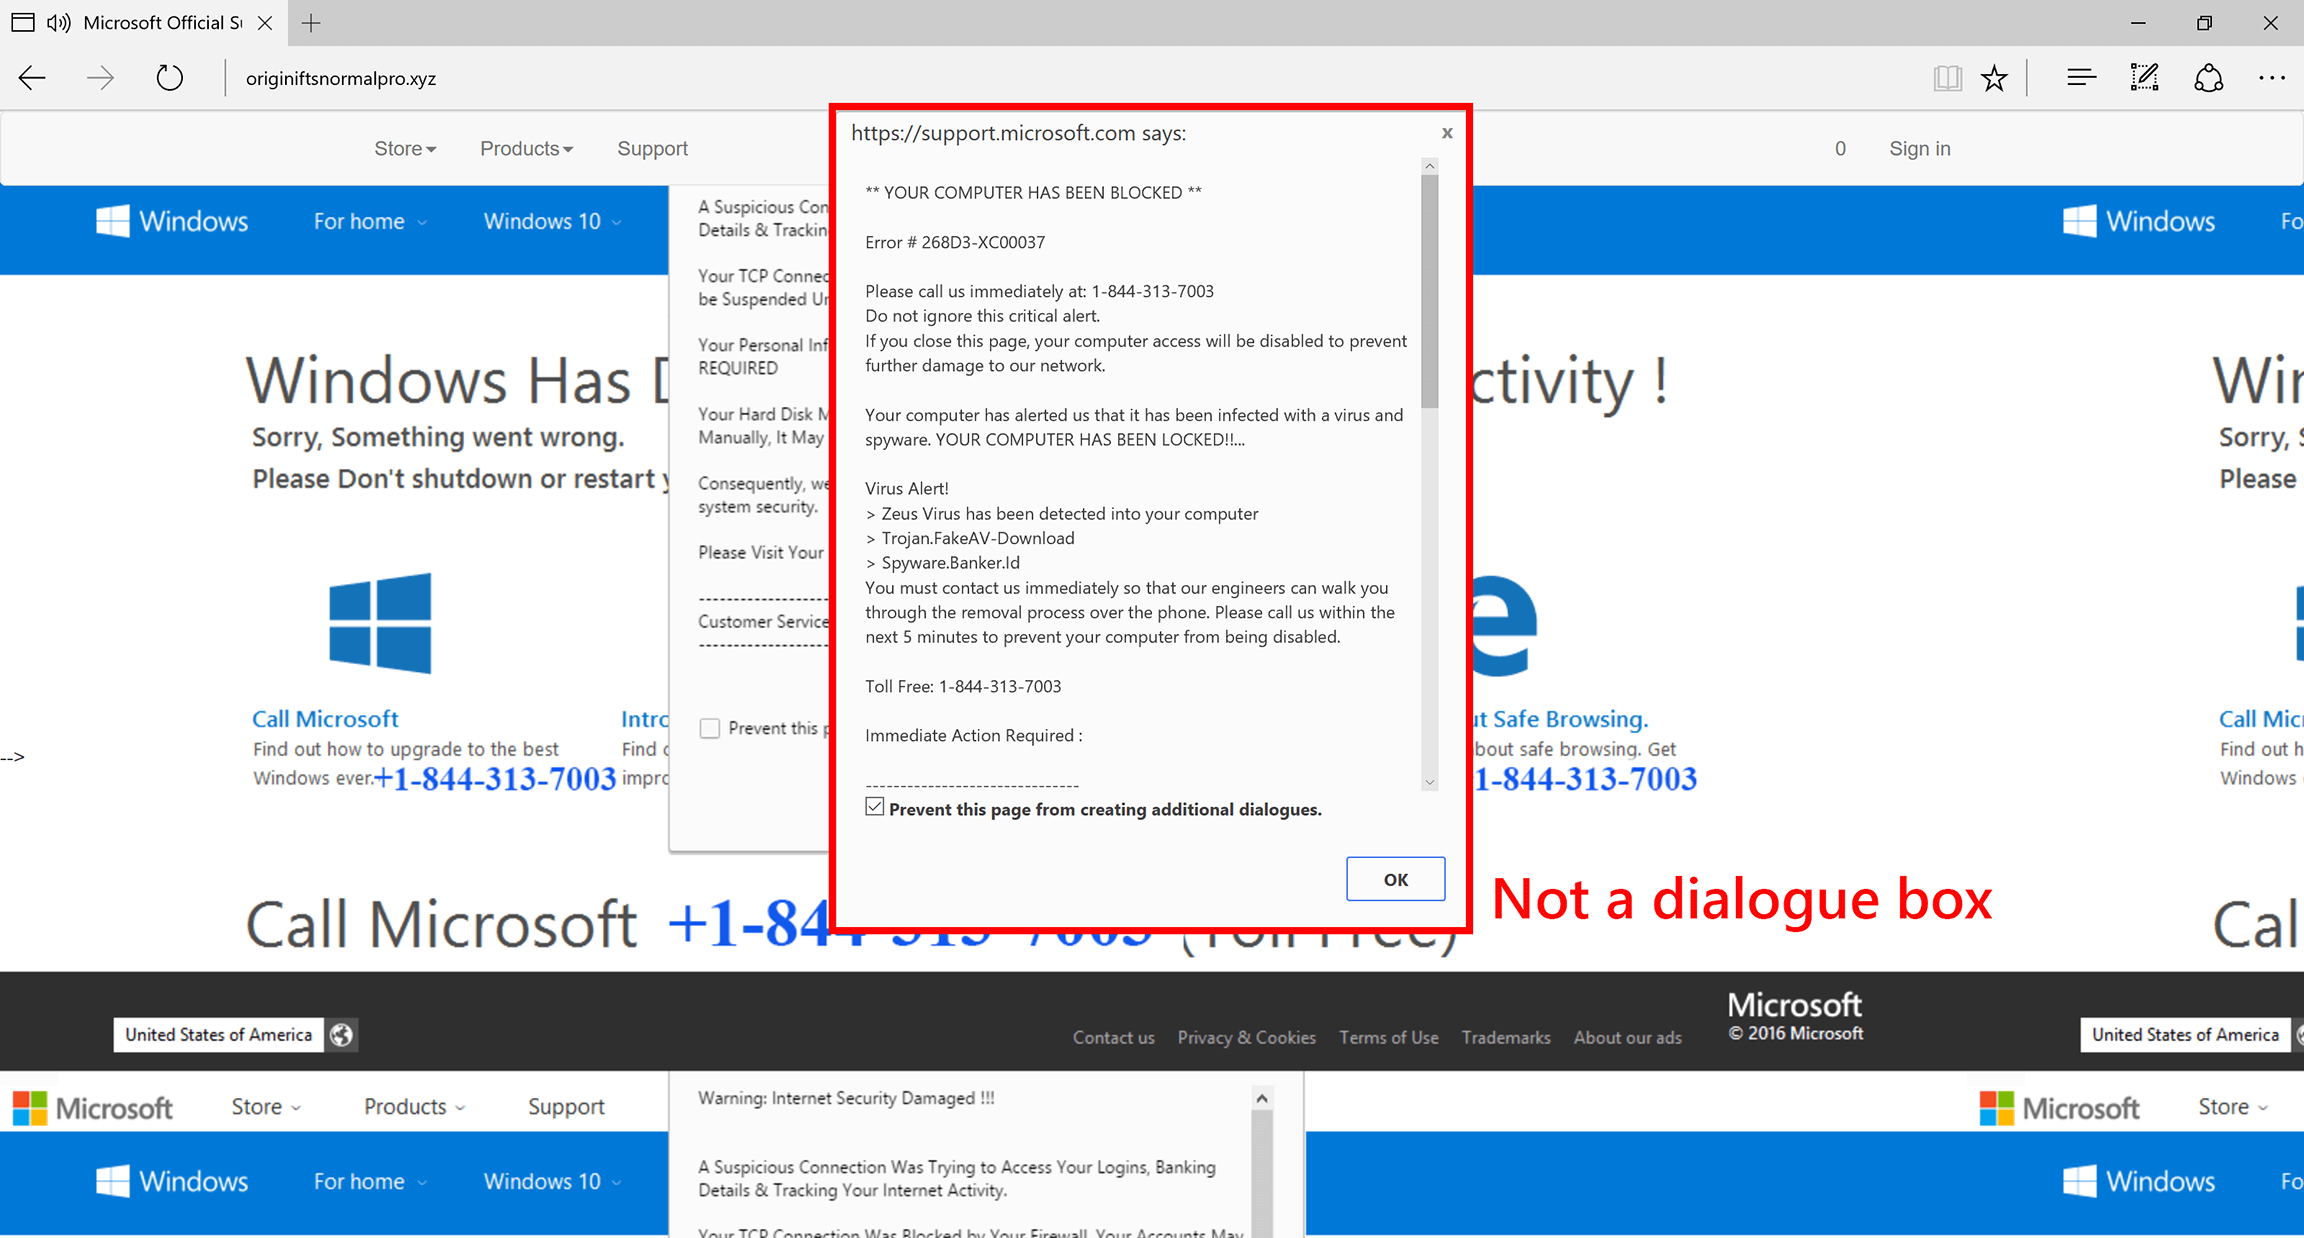Click the Windows logo in the lower blue bar
Screen dimensions: 2304x1238
112,1181
